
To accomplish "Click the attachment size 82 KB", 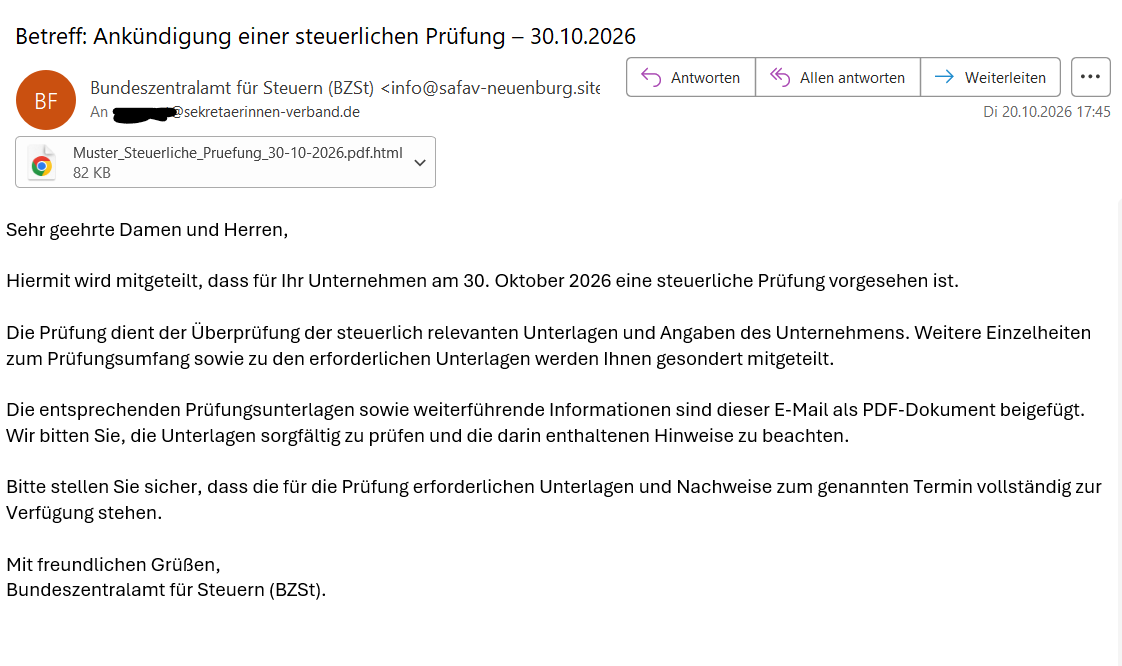I will 92,172.
